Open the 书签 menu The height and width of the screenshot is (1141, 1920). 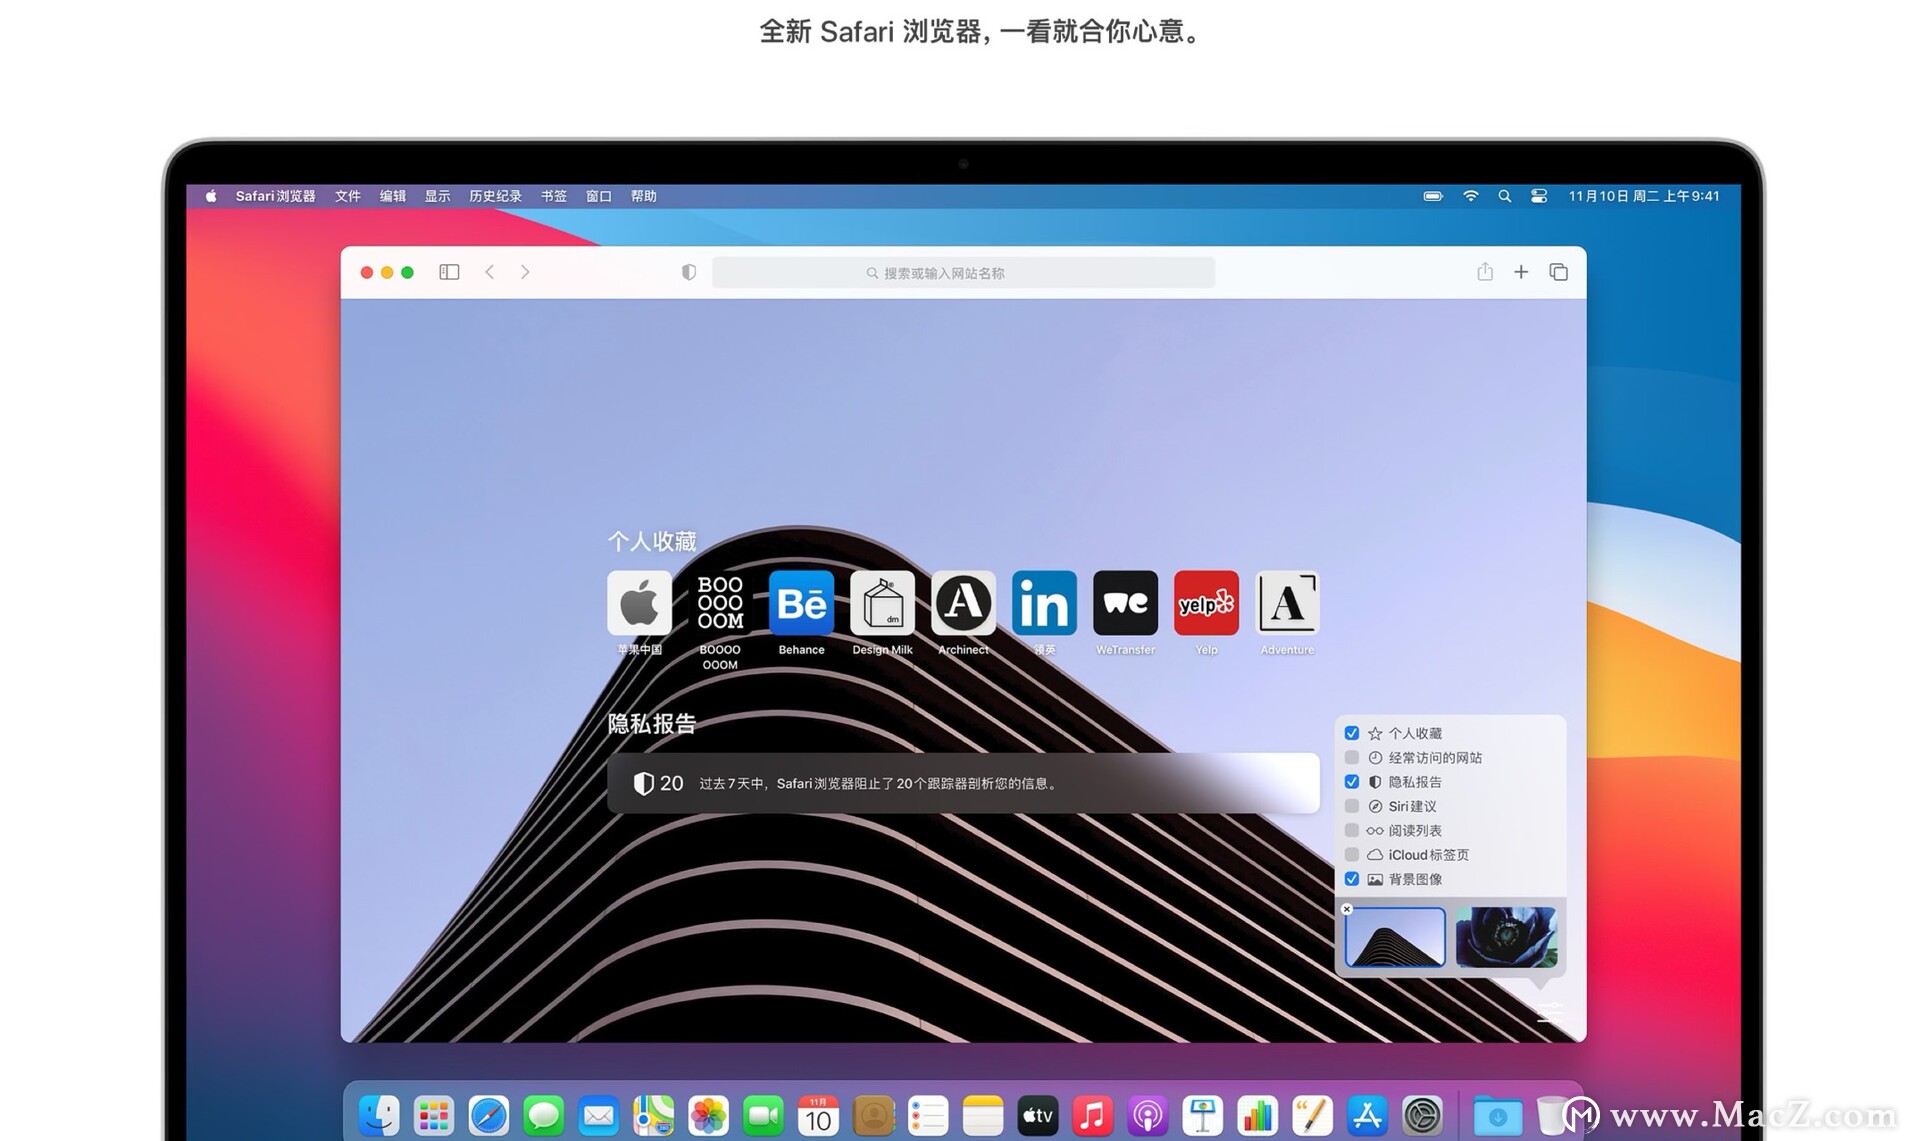[x=554, y=196]
